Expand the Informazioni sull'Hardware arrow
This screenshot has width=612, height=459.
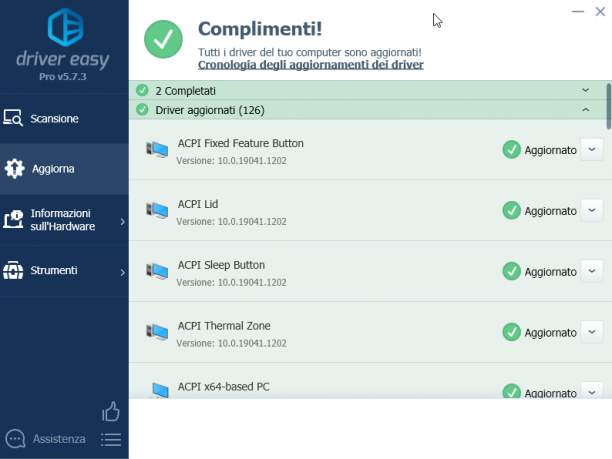pos(123,222)
